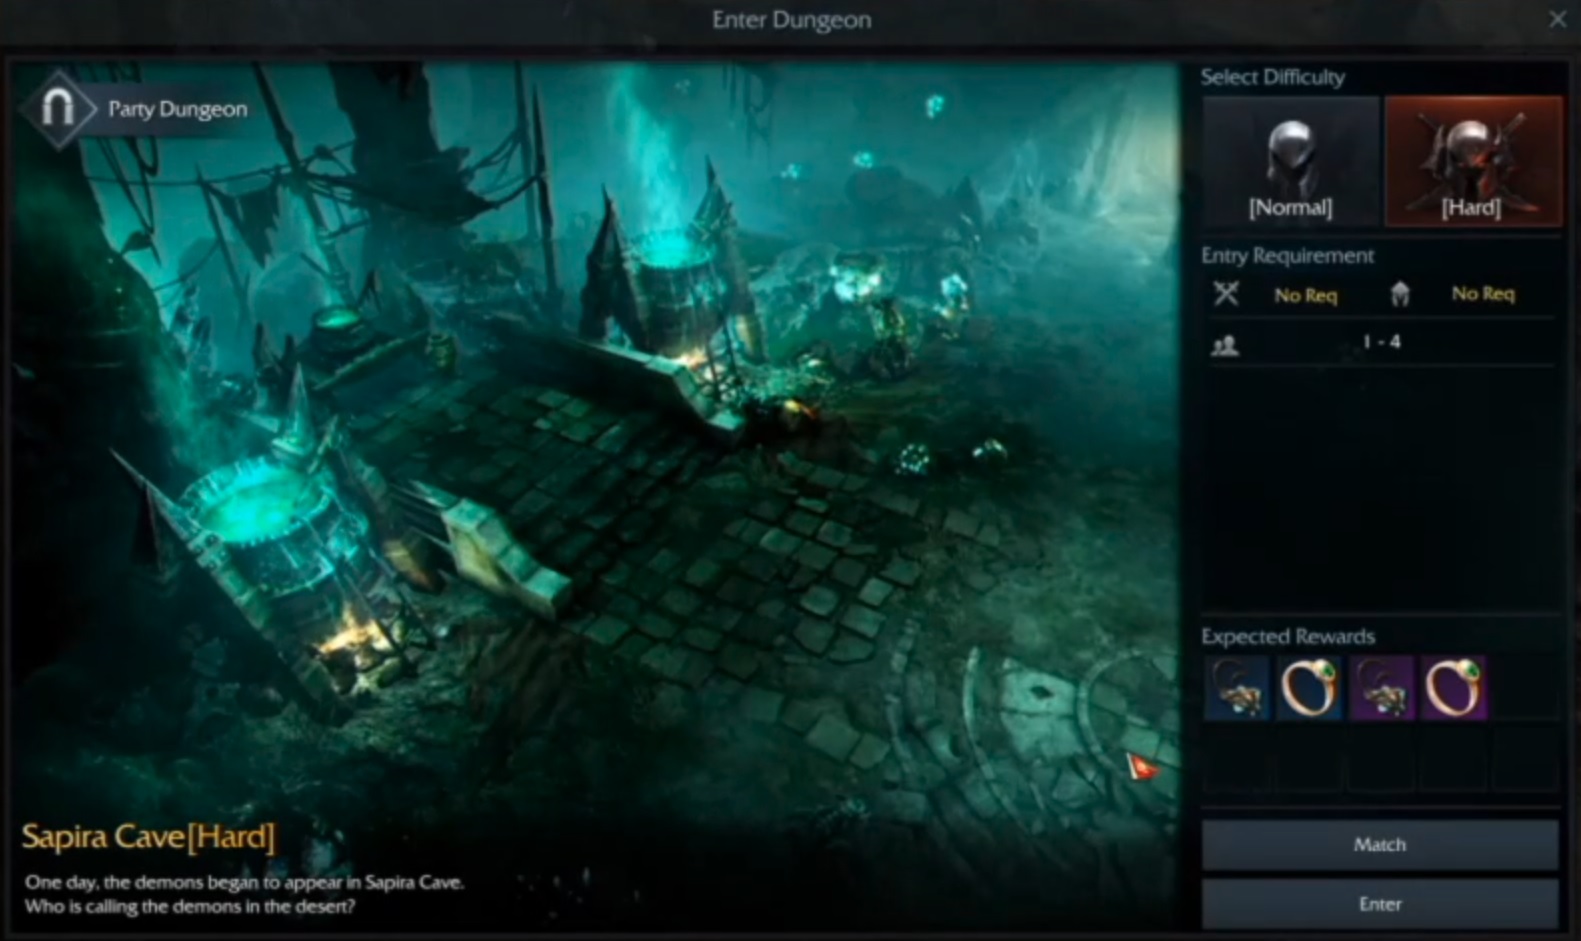Click the 1 - 4 party size value
Screen dimensions: 1581x941
pyautogui.click(x=1381, y=342)
